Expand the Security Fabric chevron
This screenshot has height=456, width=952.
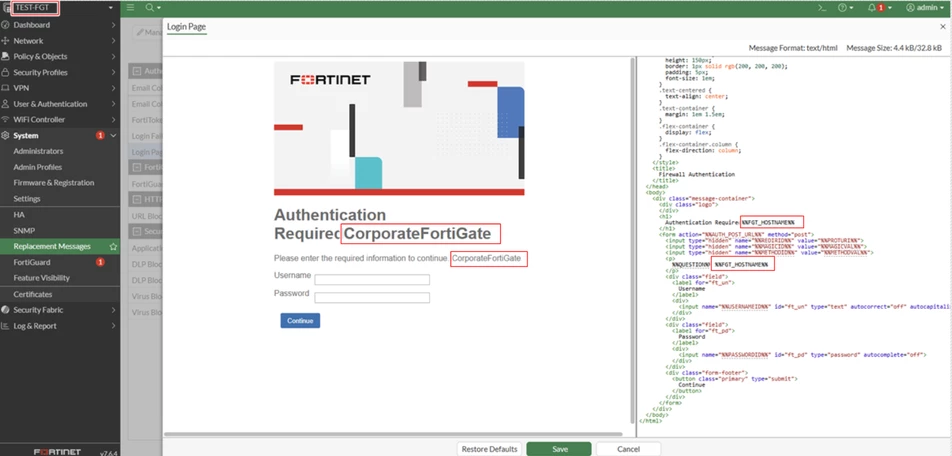click(114, 310)
